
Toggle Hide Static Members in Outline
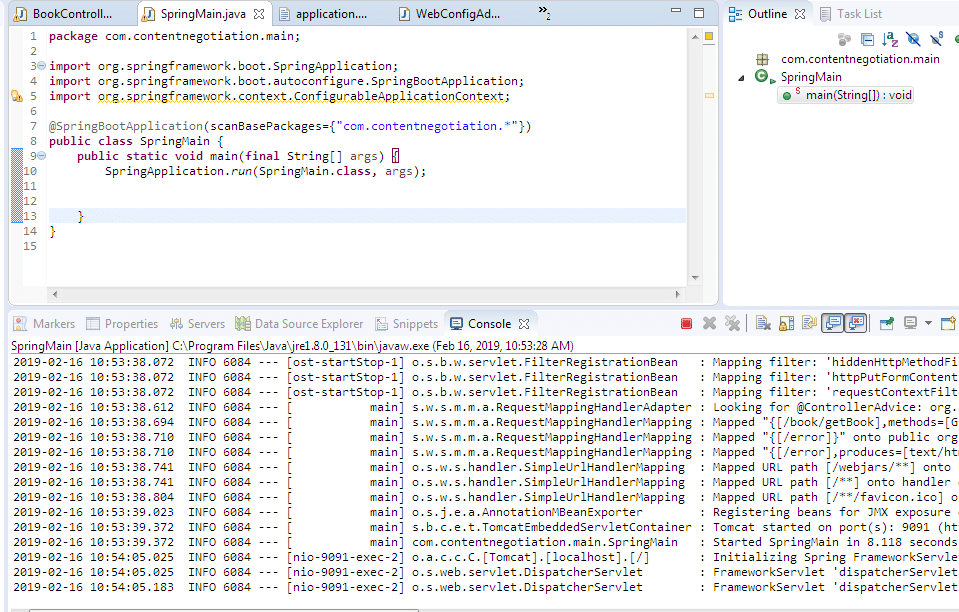pyautogui.click(x=936, y=40)
